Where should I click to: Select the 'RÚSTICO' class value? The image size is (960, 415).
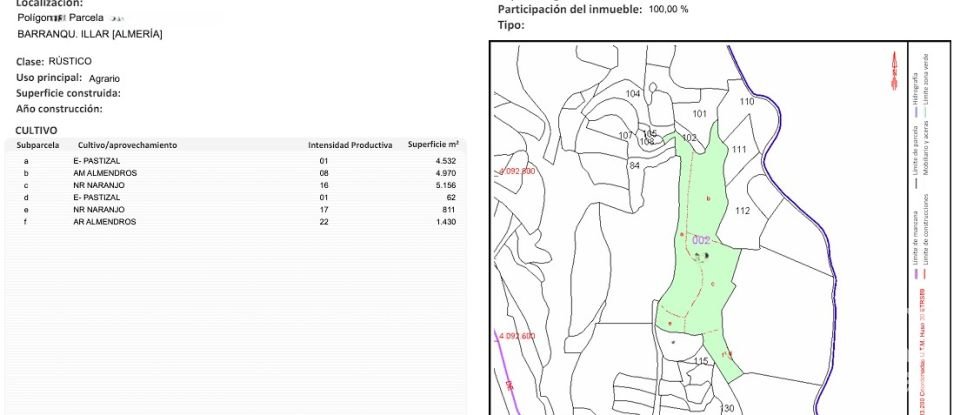coord(70,61)
